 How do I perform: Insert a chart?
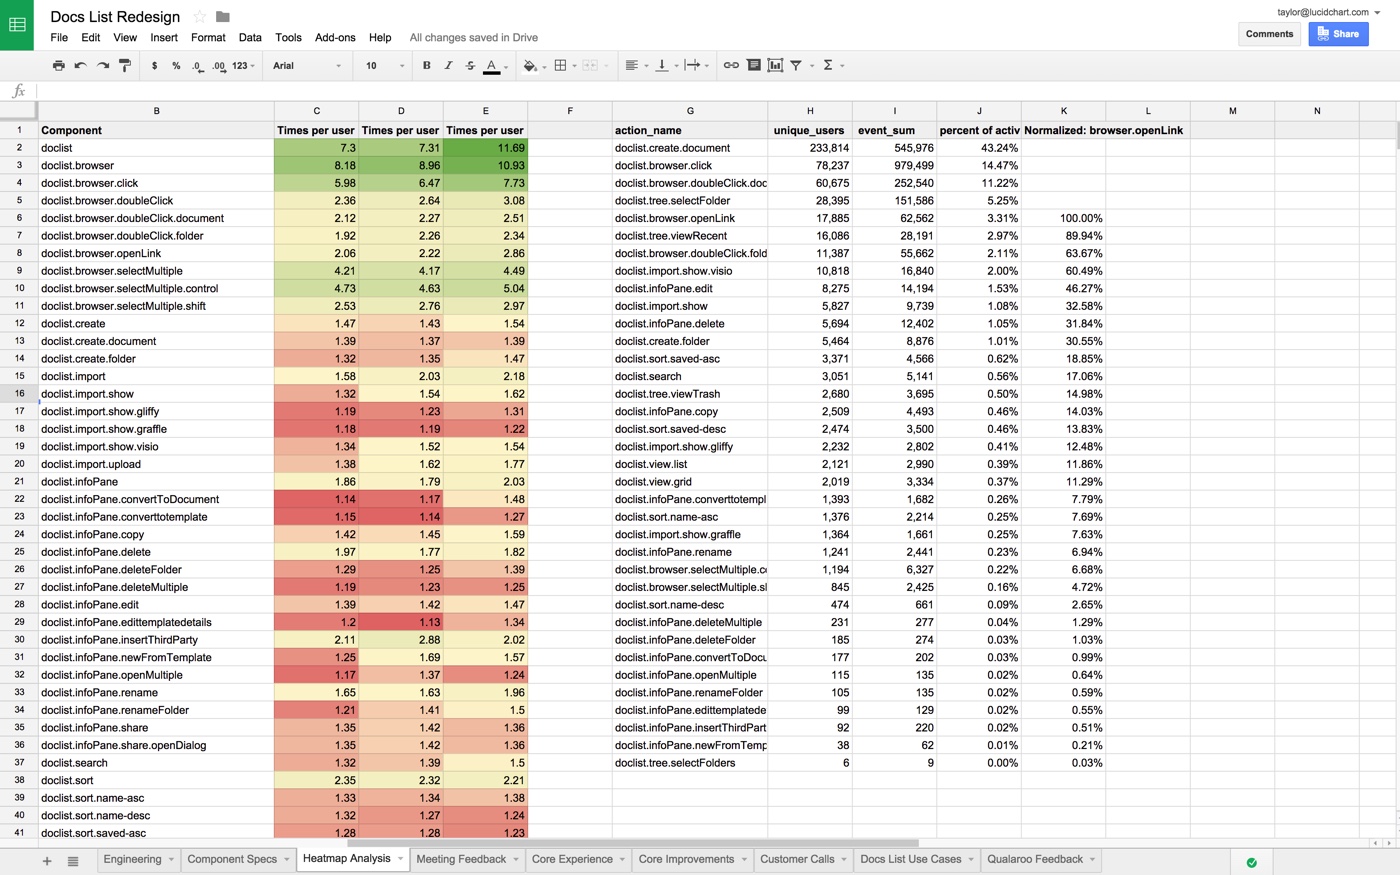pyautogui.click(x=775, y=65)
